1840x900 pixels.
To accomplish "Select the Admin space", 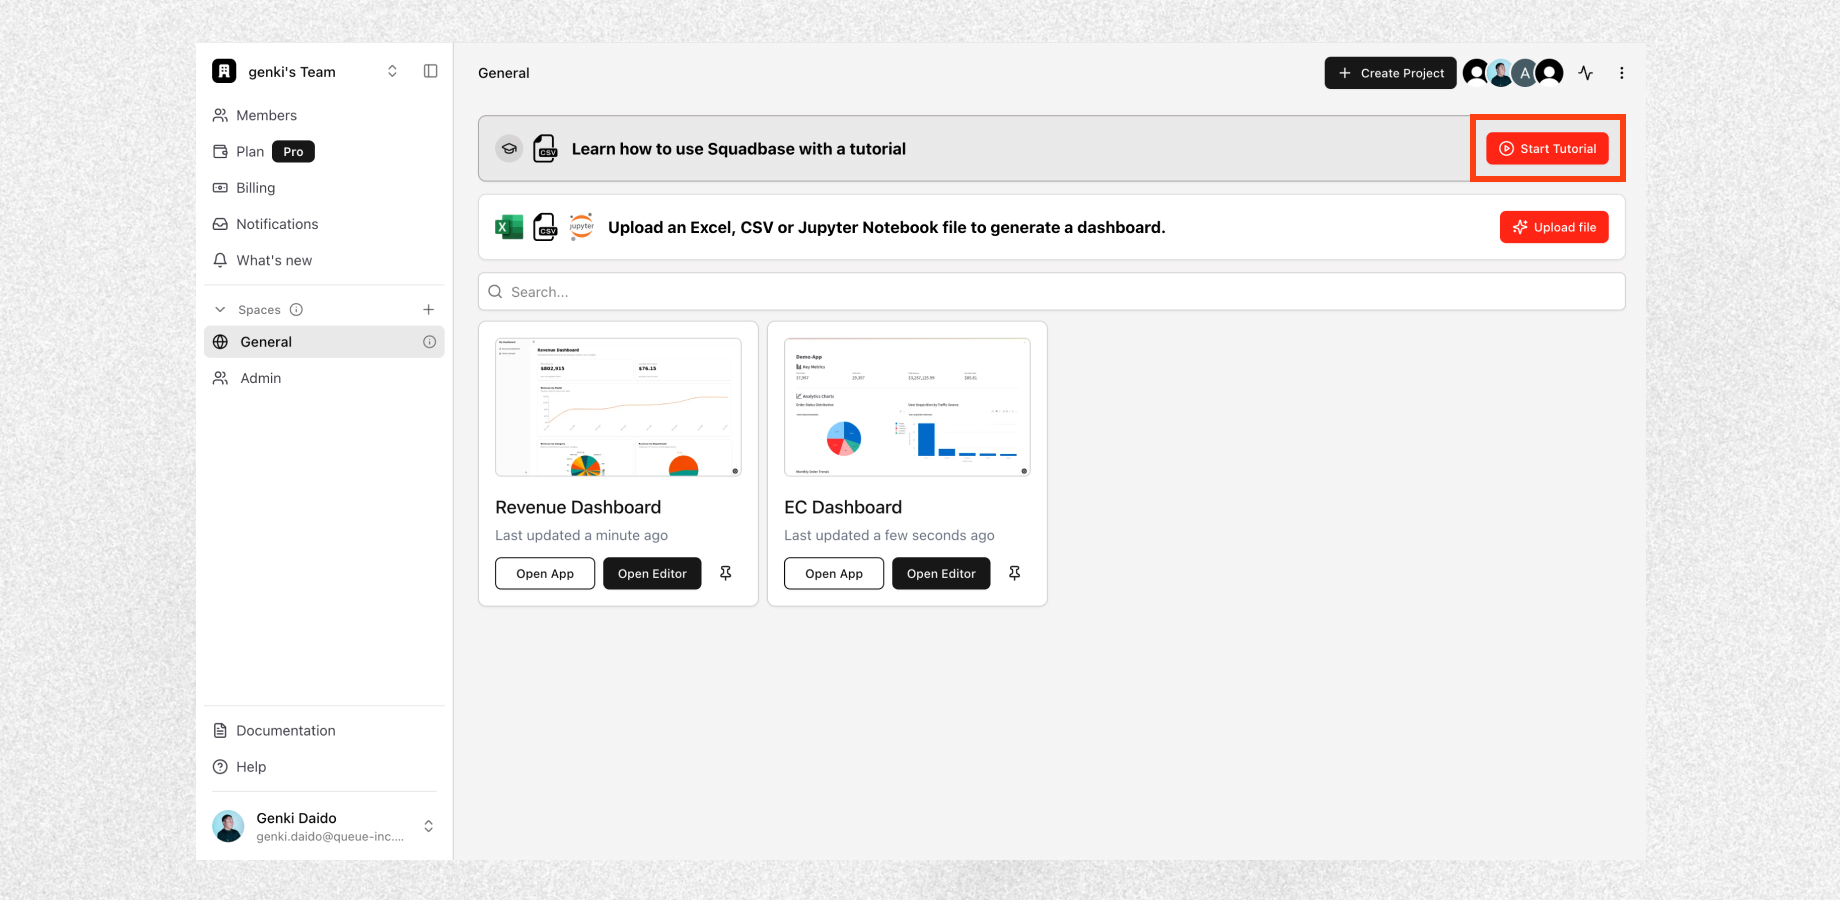I will click(x=324, y=378).
